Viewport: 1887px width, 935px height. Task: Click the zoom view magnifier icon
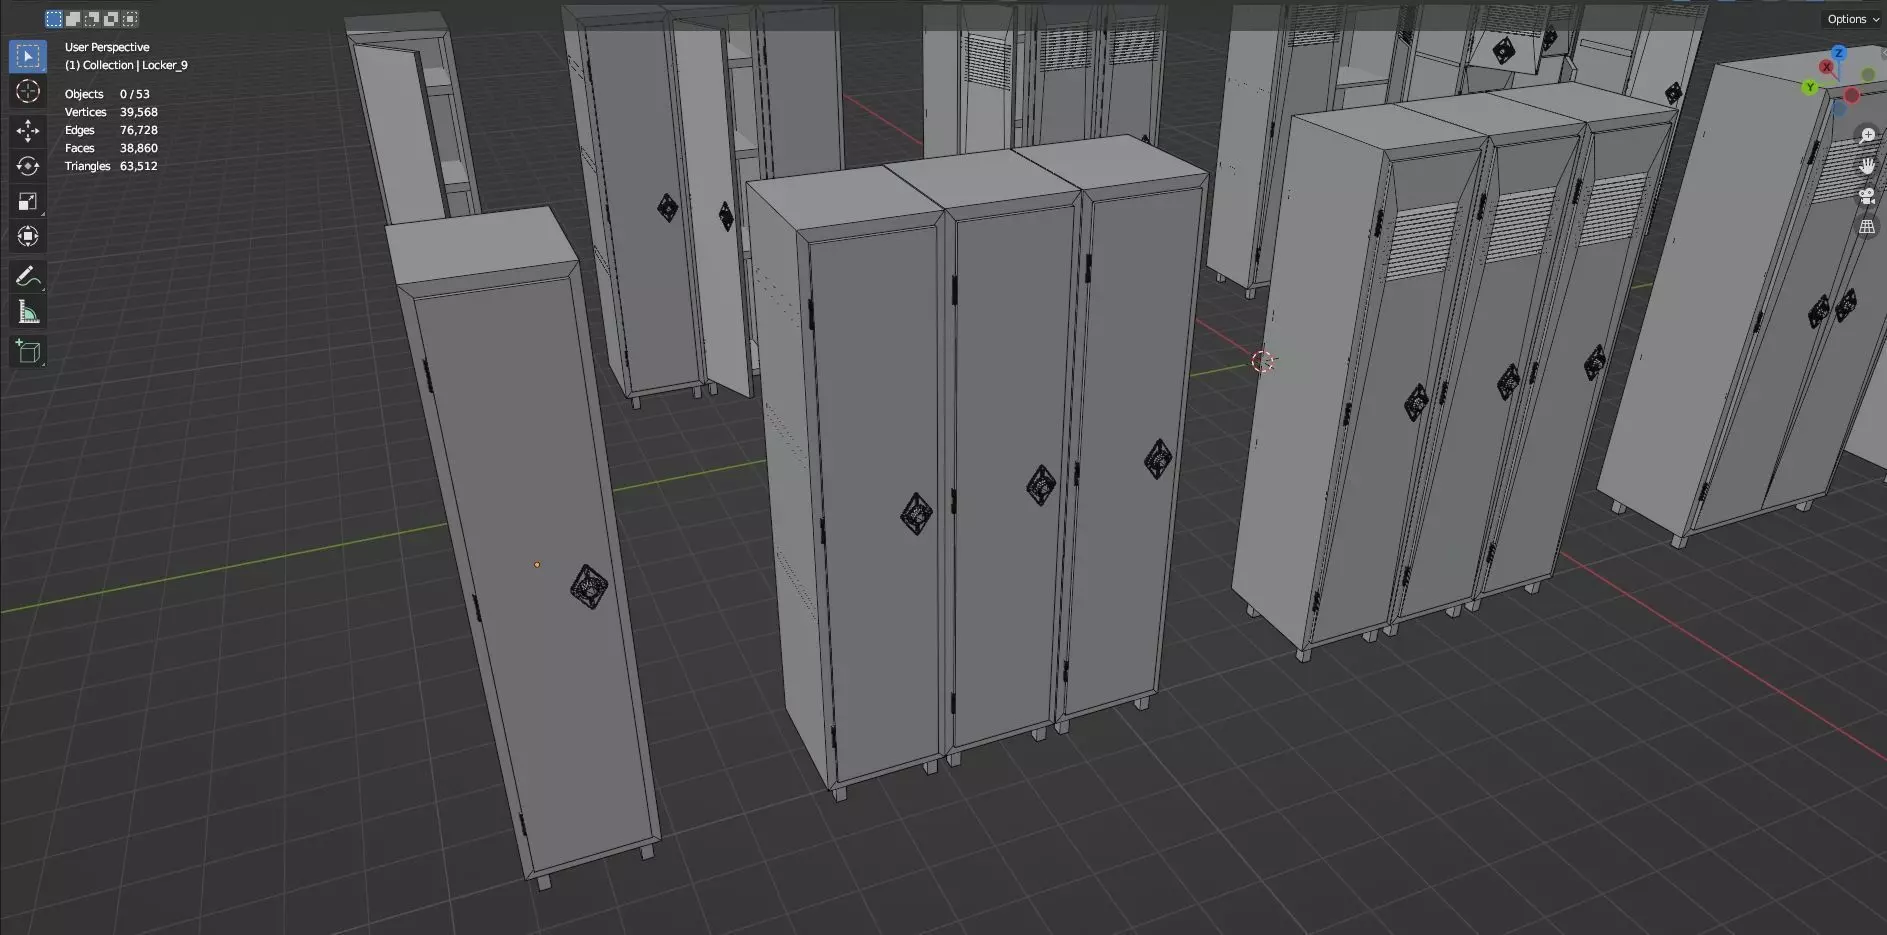[x=1867, y=135]
